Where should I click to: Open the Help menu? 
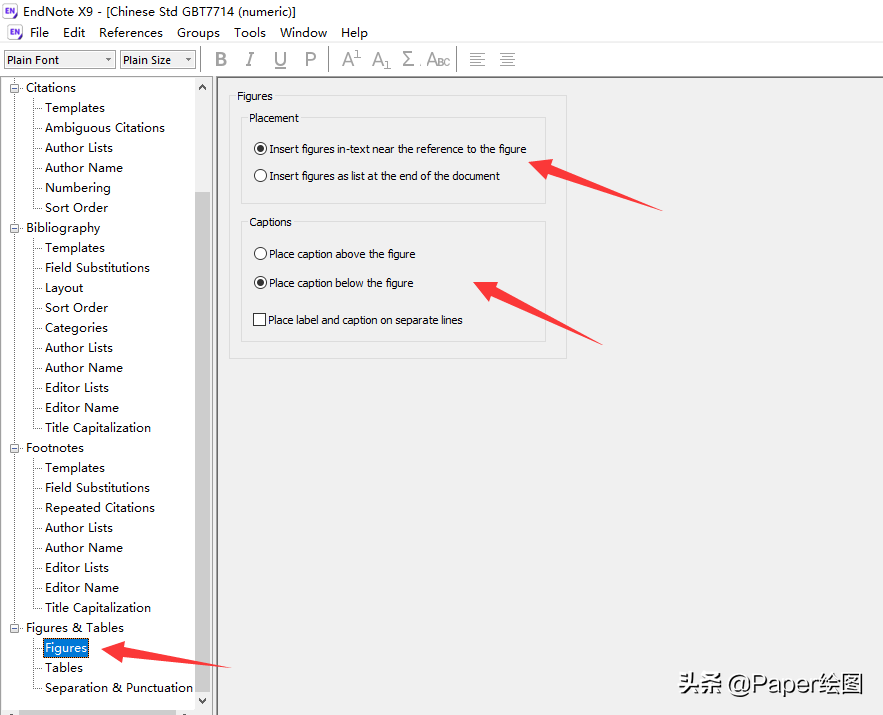tap(354, 33)
